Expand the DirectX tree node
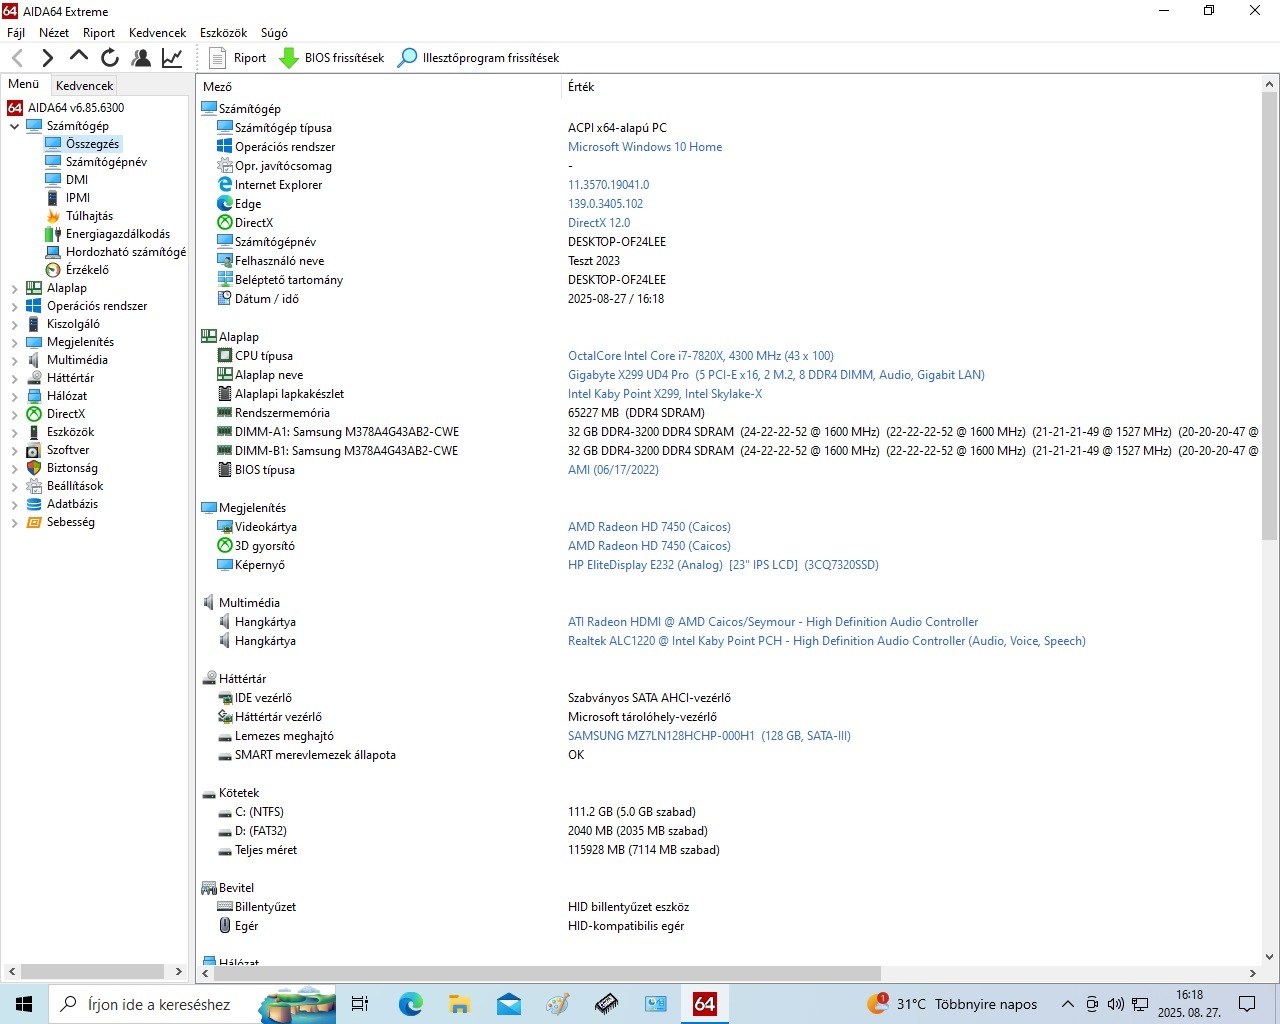Viewport: 1280px width, 1024px height. click(x=14, y=414)
